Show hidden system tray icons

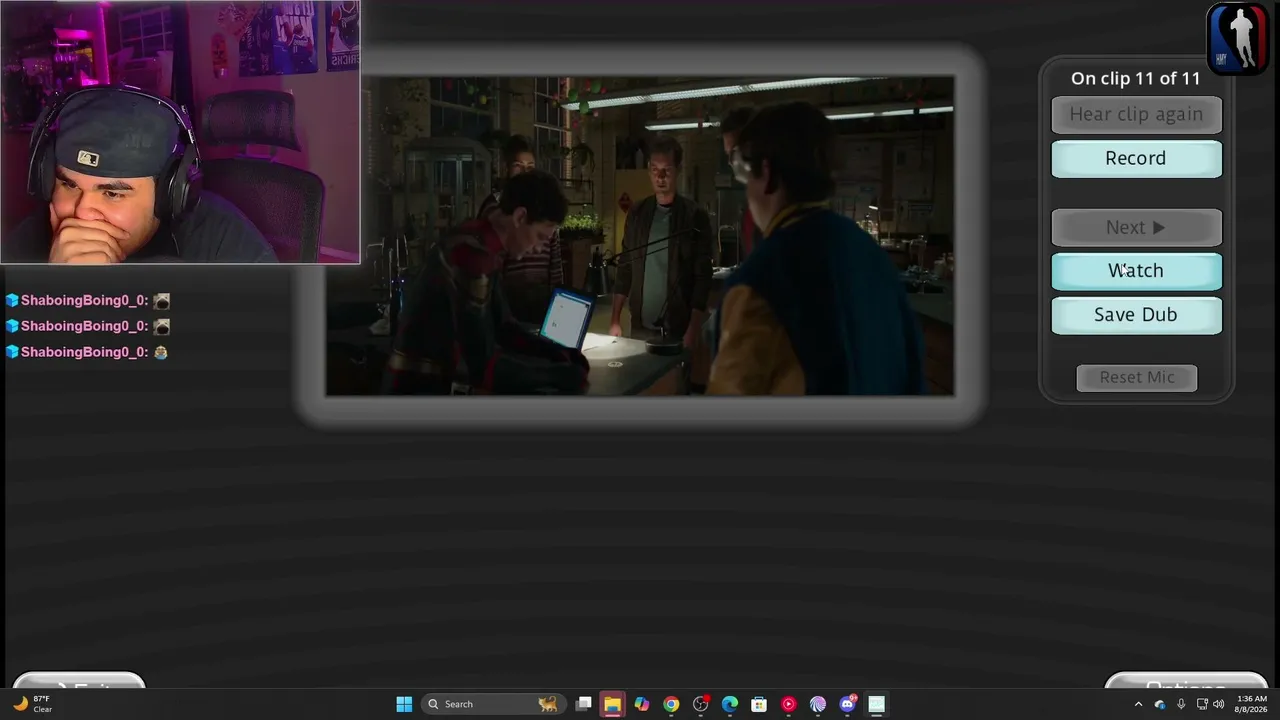[1138, 704]
